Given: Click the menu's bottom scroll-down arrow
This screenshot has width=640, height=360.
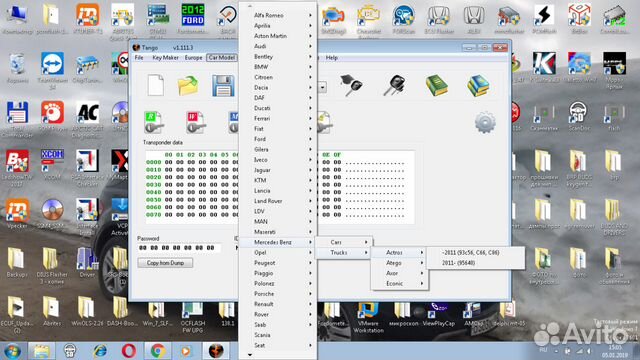Looking at the screenshot, I should [x=250, y=355].
